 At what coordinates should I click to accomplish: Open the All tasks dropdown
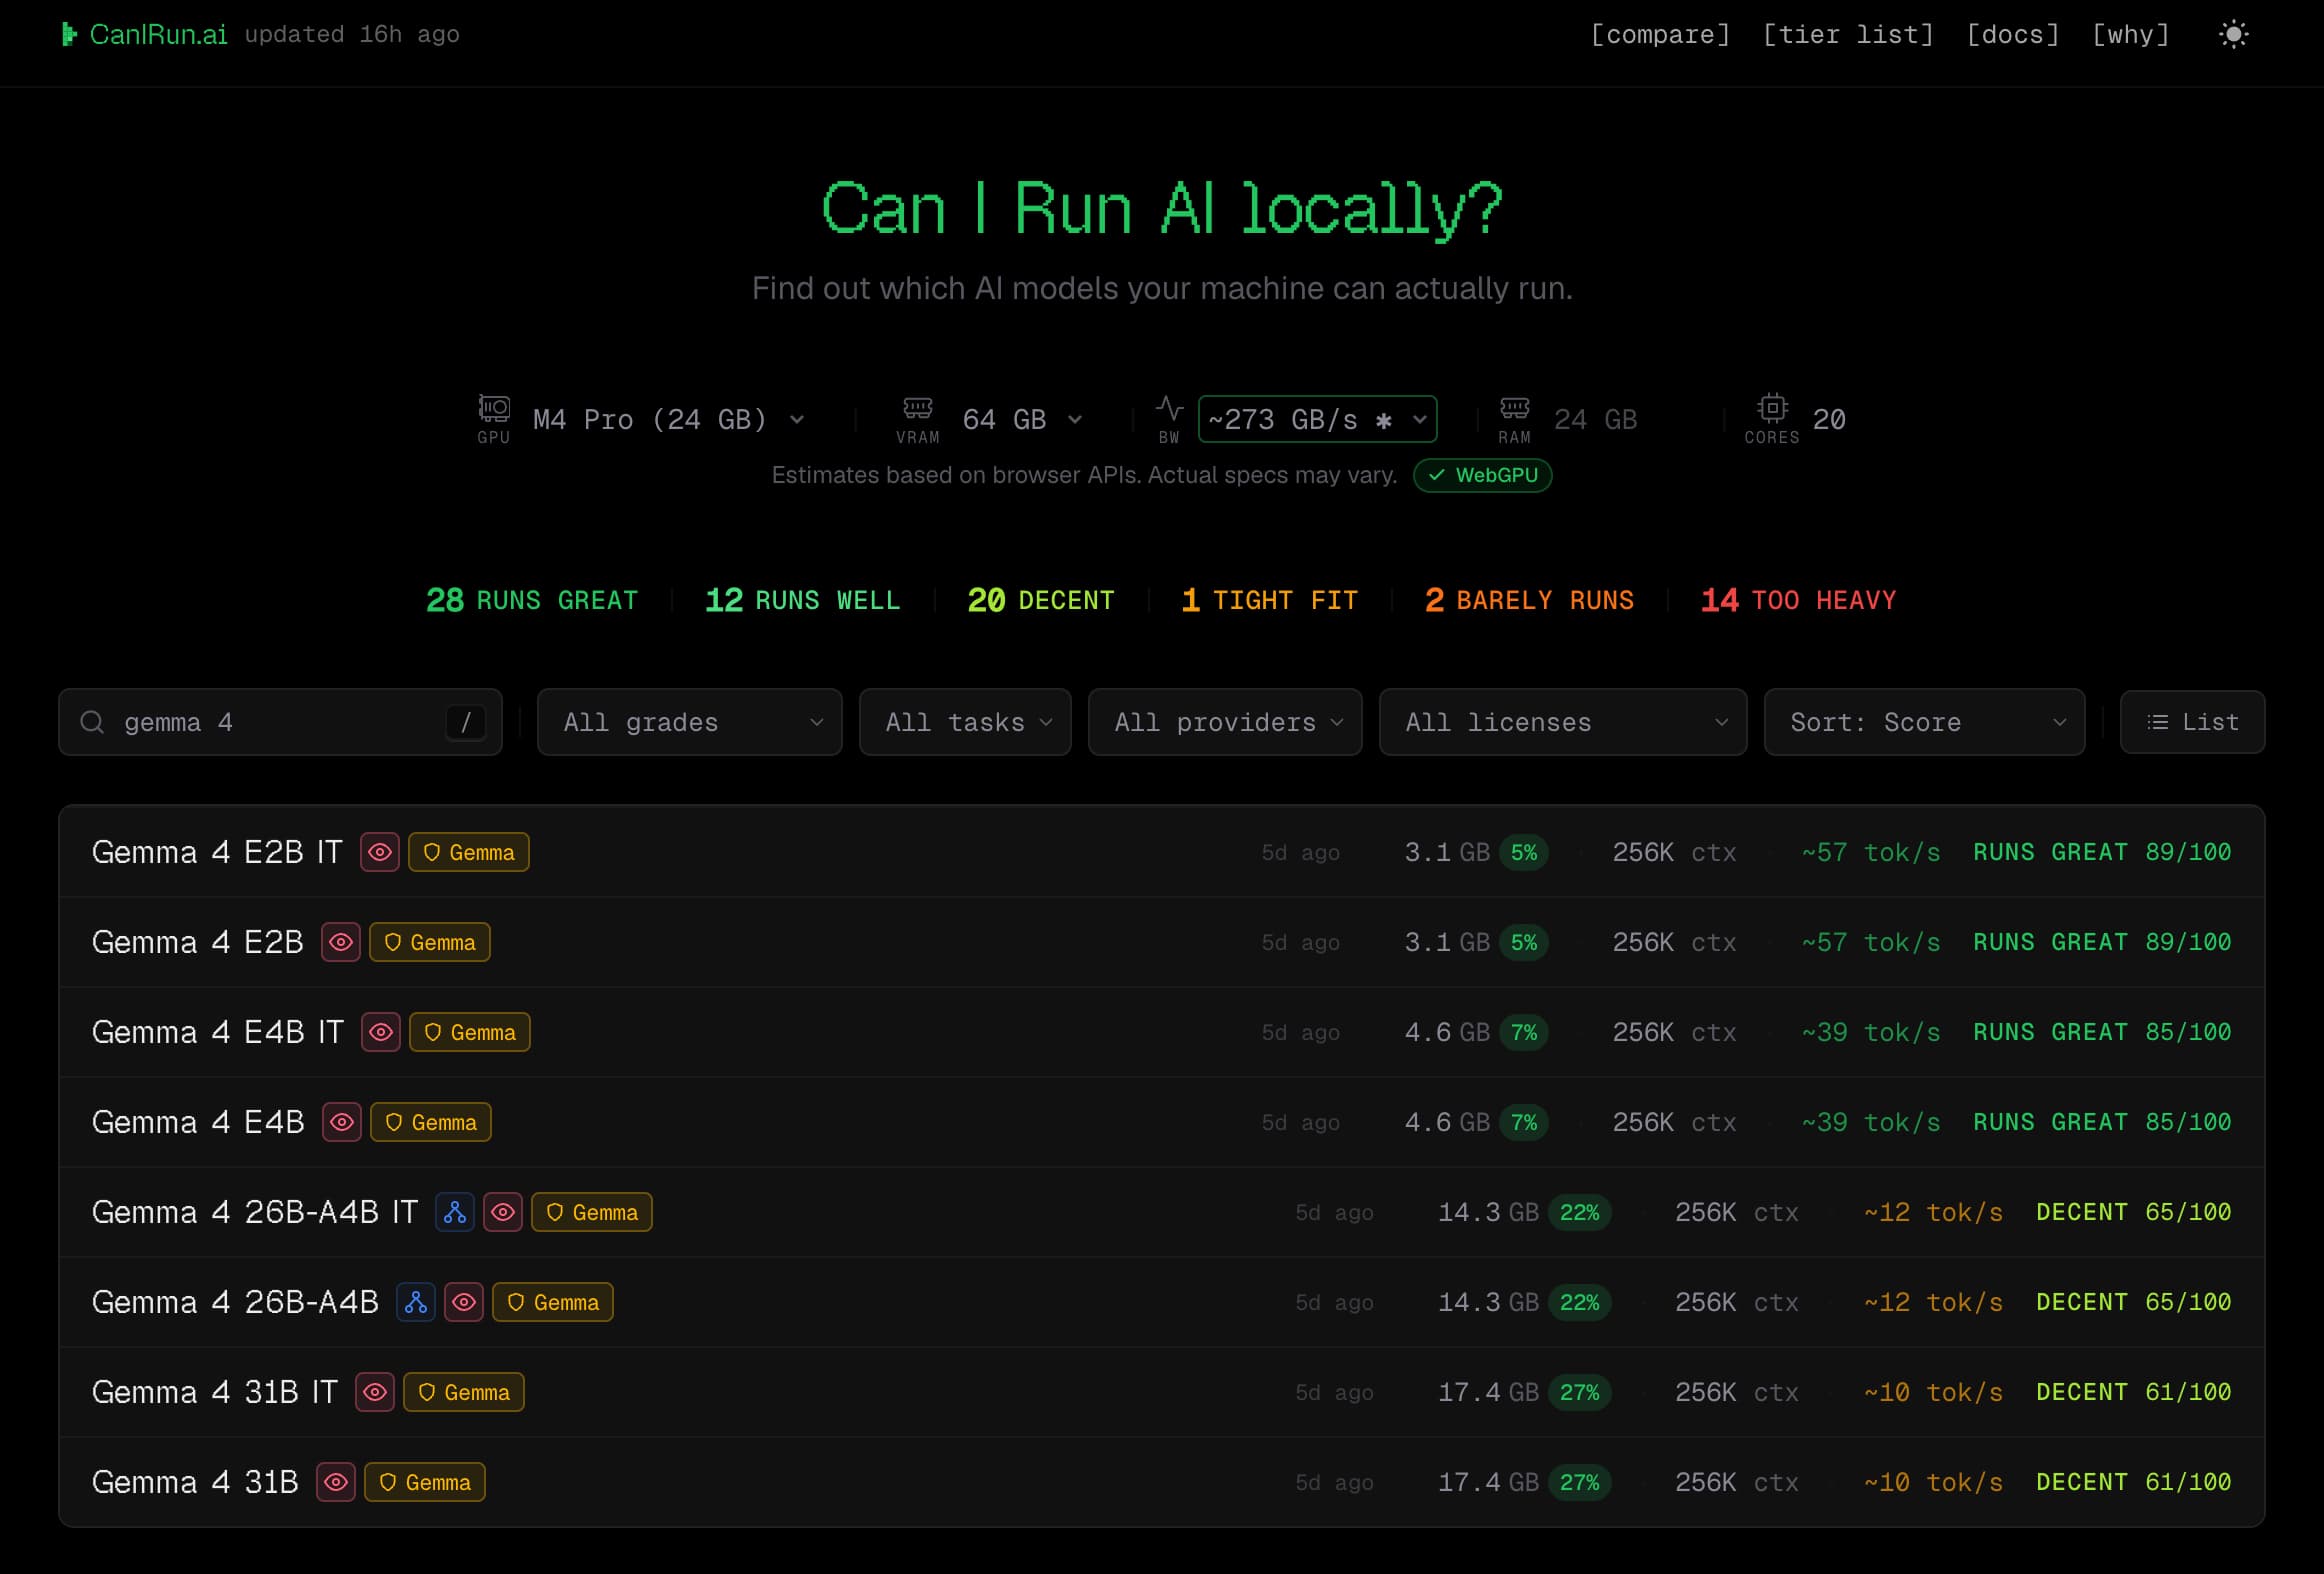tap(965, 722)
